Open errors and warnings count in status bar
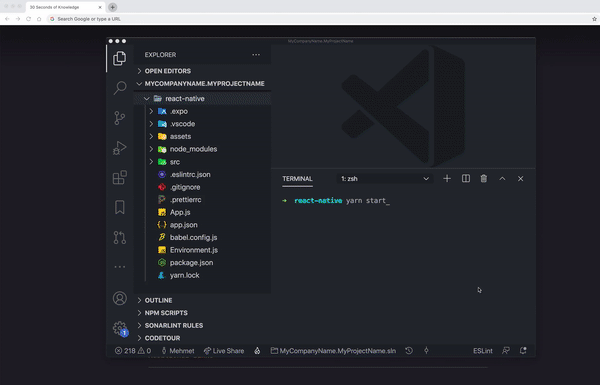 coord(133,351)
